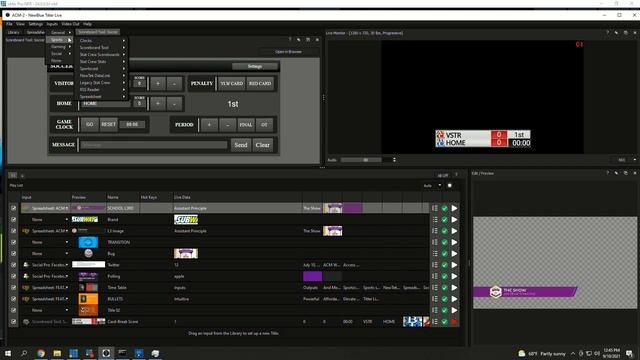The height and width of the screenshot is (360, 640).
Task: Click the green check icon in BULLETS row
Action: (444, 299)
